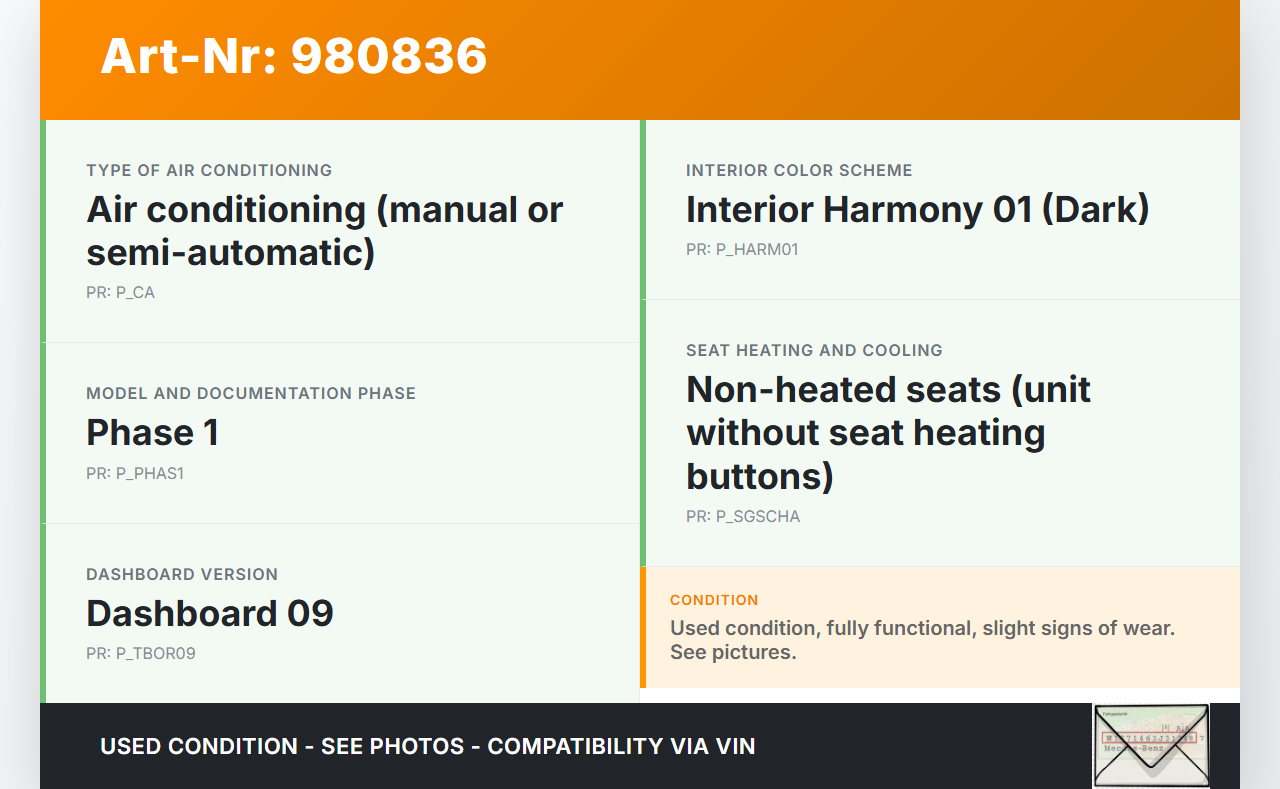Click the Seat Heating and Cooling label
Screen dimensions: 1280x789
coord(814,350)
